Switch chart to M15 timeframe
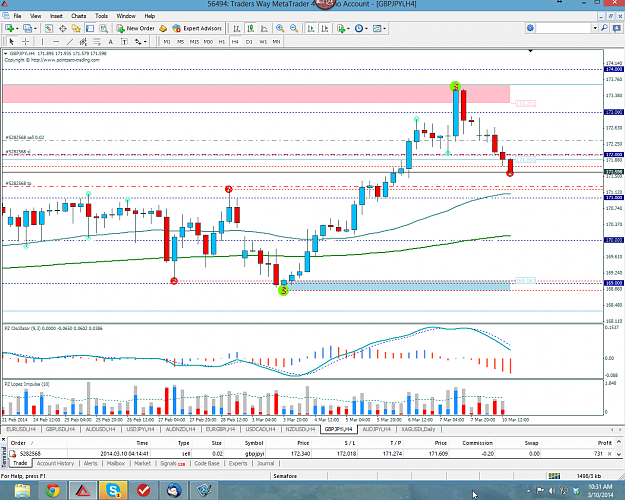Screen dimensions: 625x500 (x=194, y=41)
